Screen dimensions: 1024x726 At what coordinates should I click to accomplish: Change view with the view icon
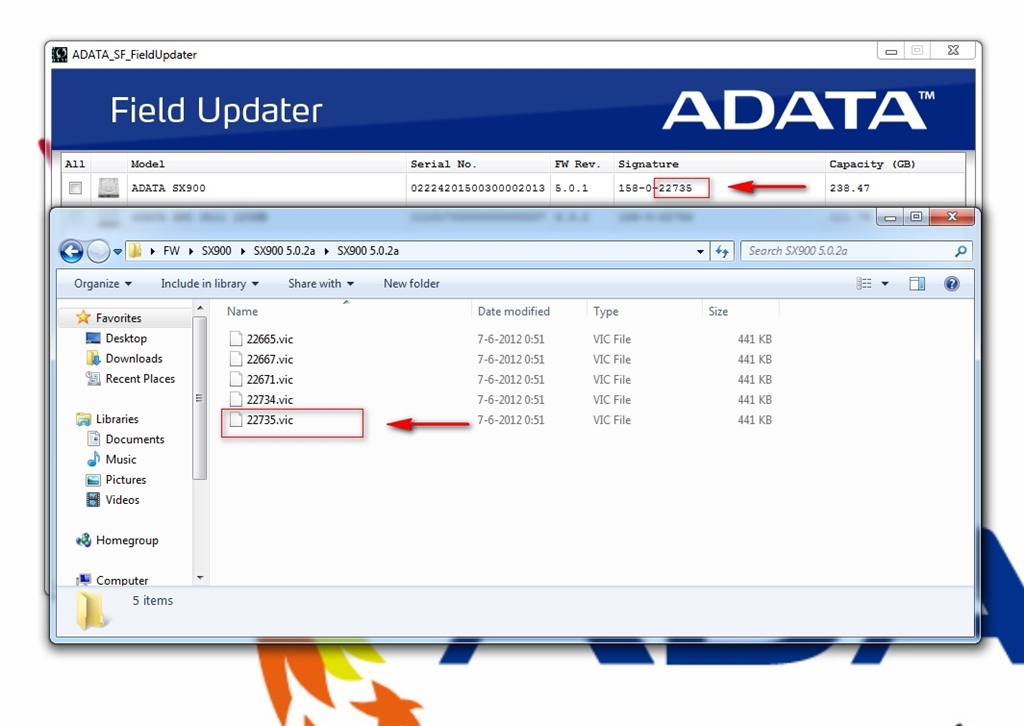click(864, 283)
